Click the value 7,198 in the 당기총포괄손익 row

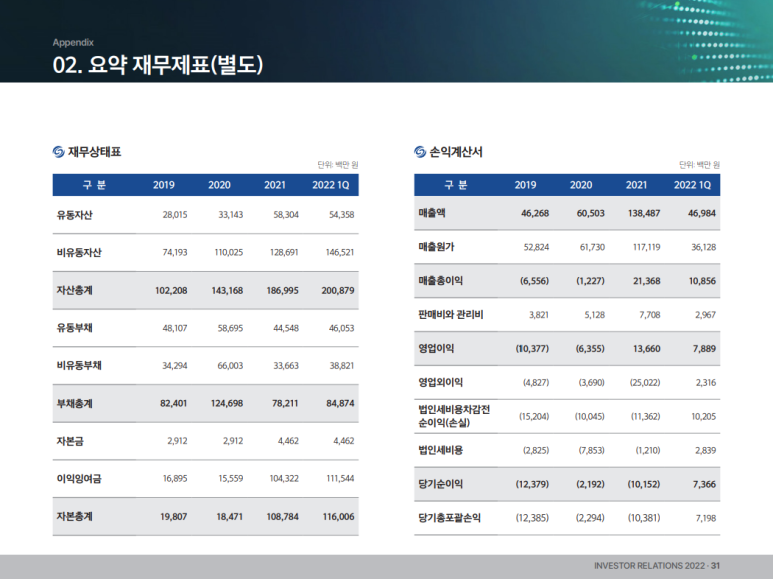pyautogui.click(x=706, y=518)
